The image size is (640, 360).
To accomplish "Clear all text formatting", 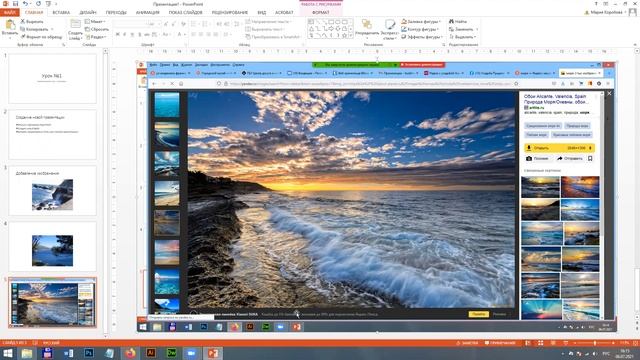I will pyautogui.click(x=183, y=24).
